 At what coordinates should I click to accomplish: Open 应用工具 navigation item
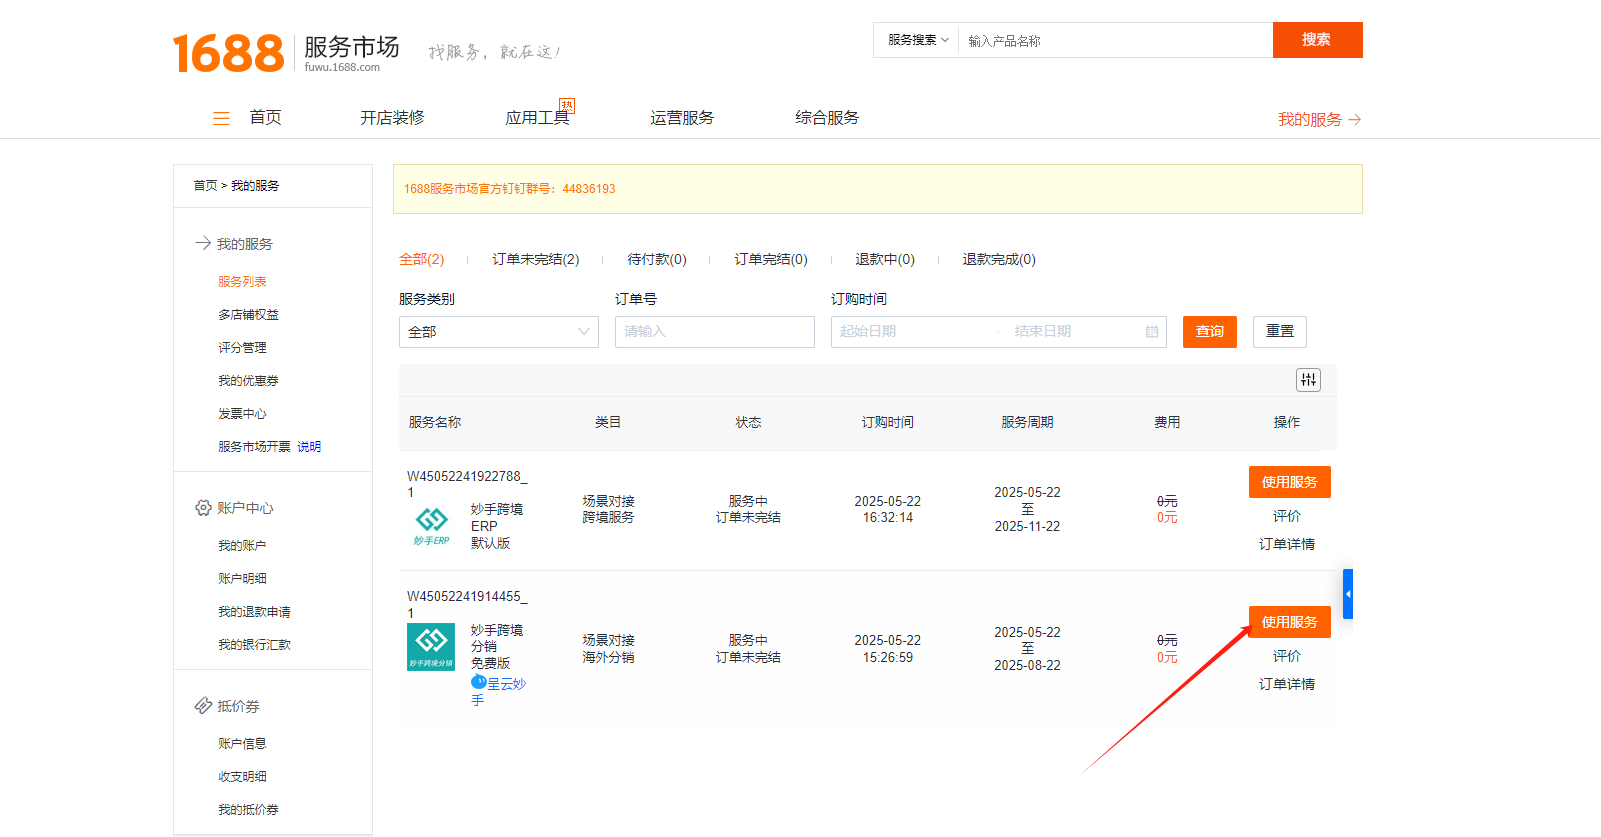point(538,118)
